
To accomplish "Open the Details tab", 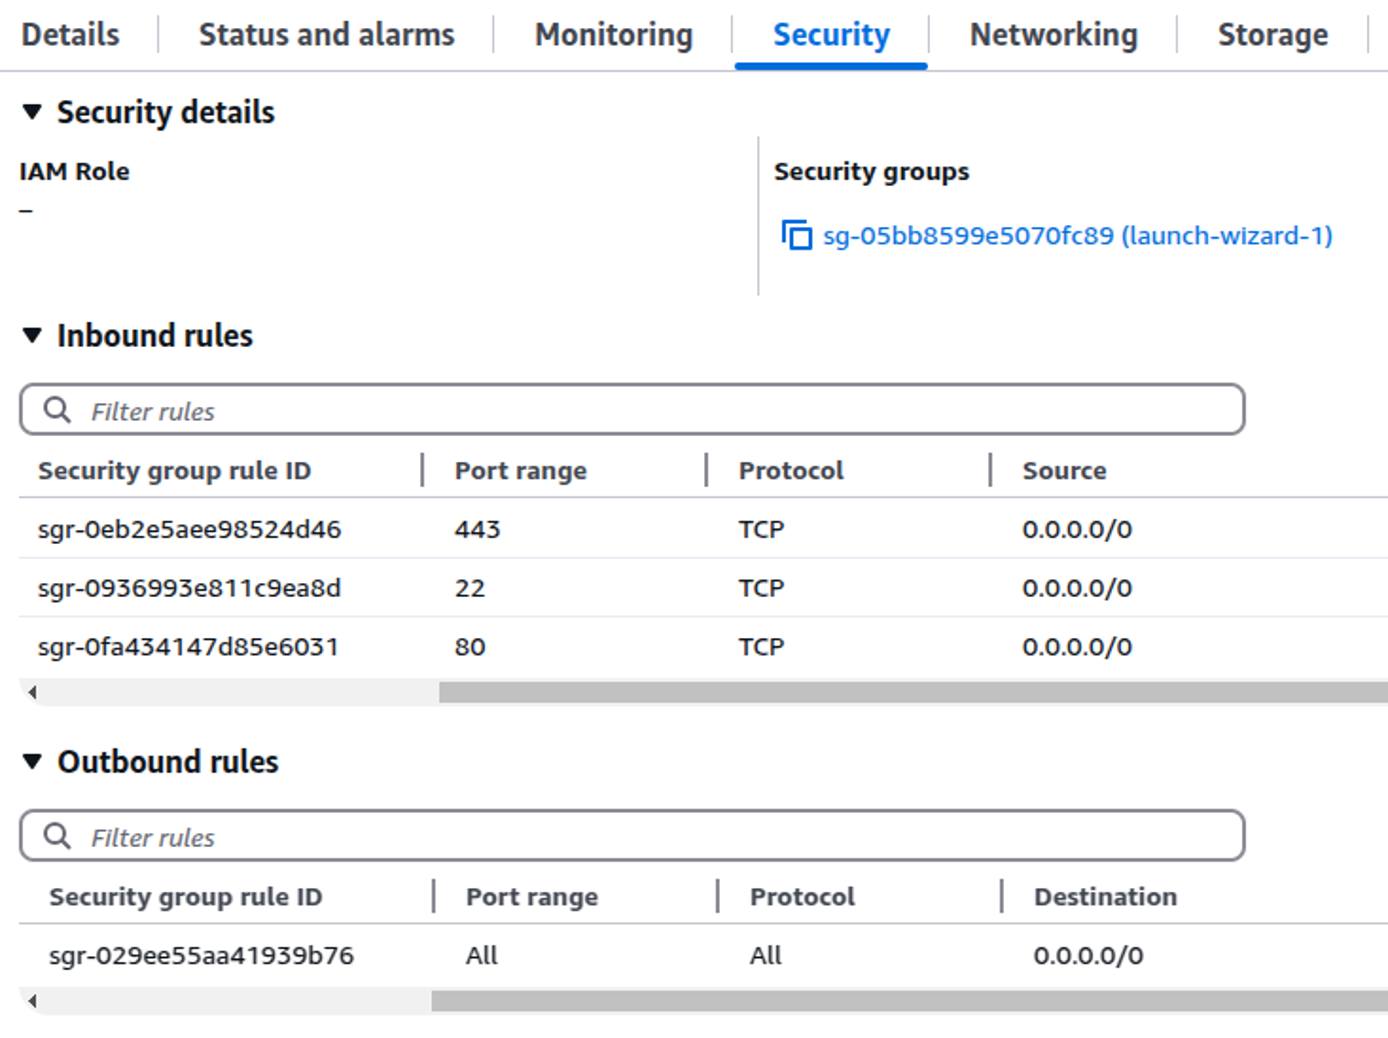I will click(70, 34).
